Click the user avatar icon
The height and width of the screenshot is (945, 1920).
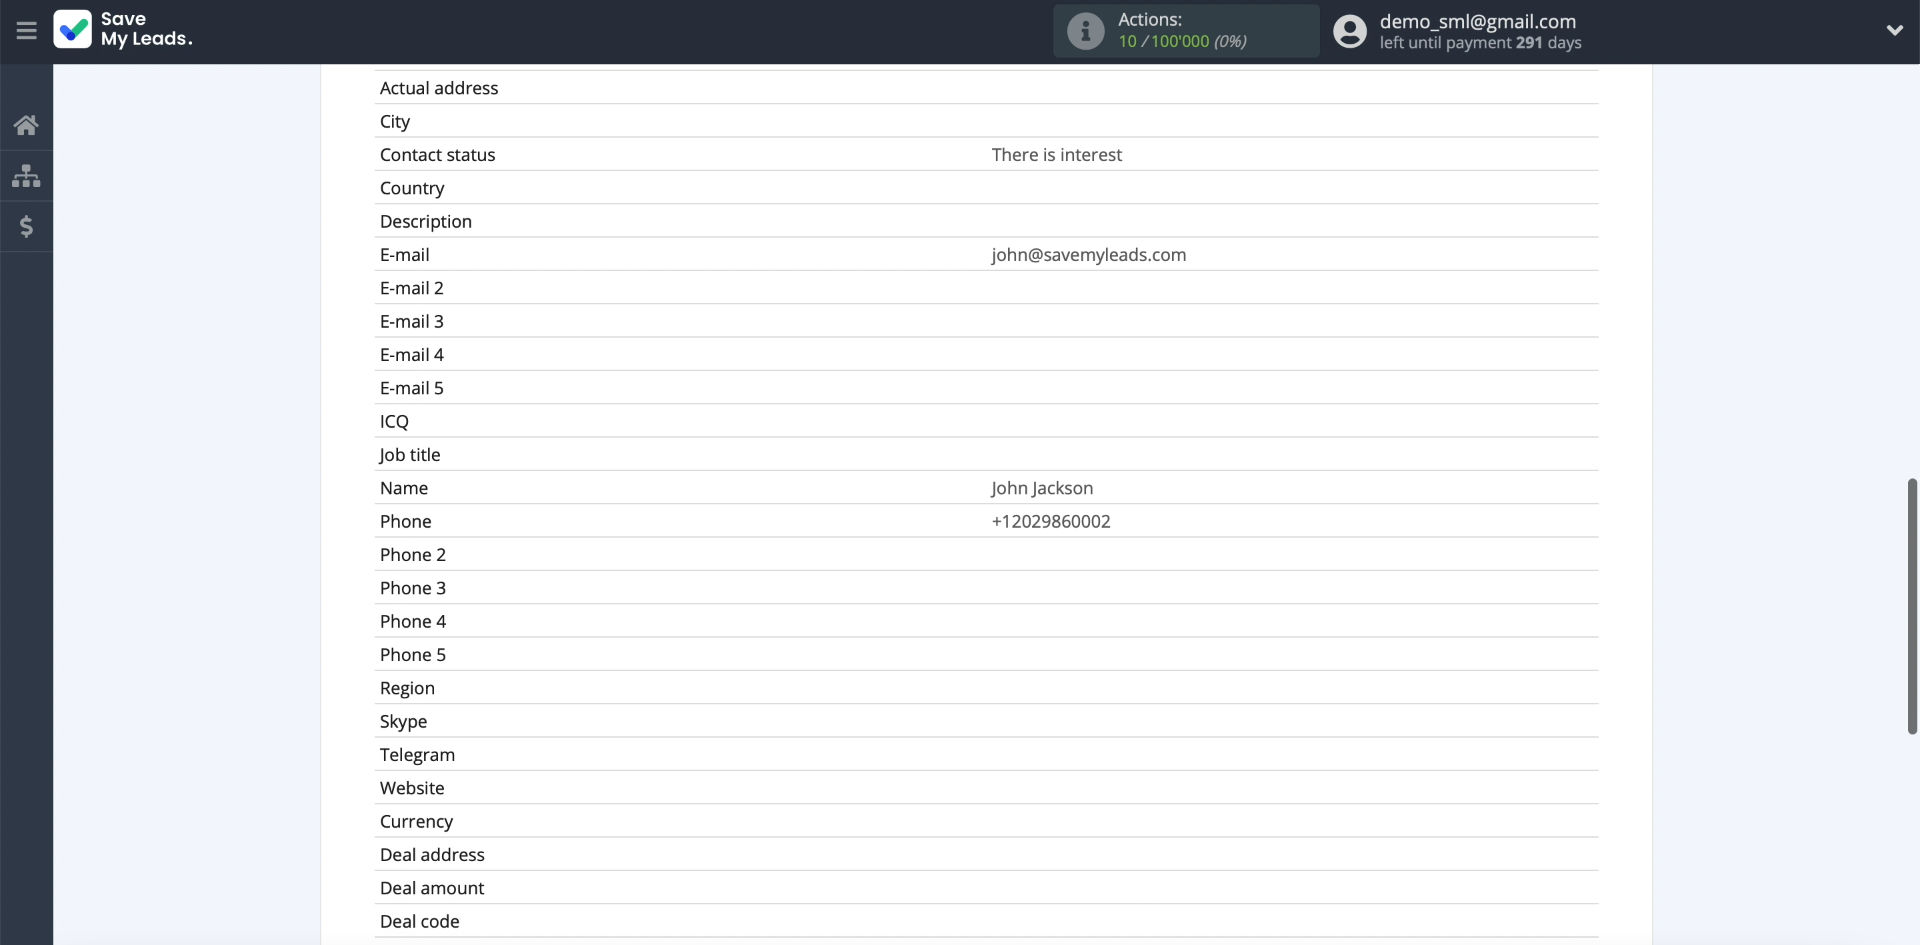point(1350,31)
